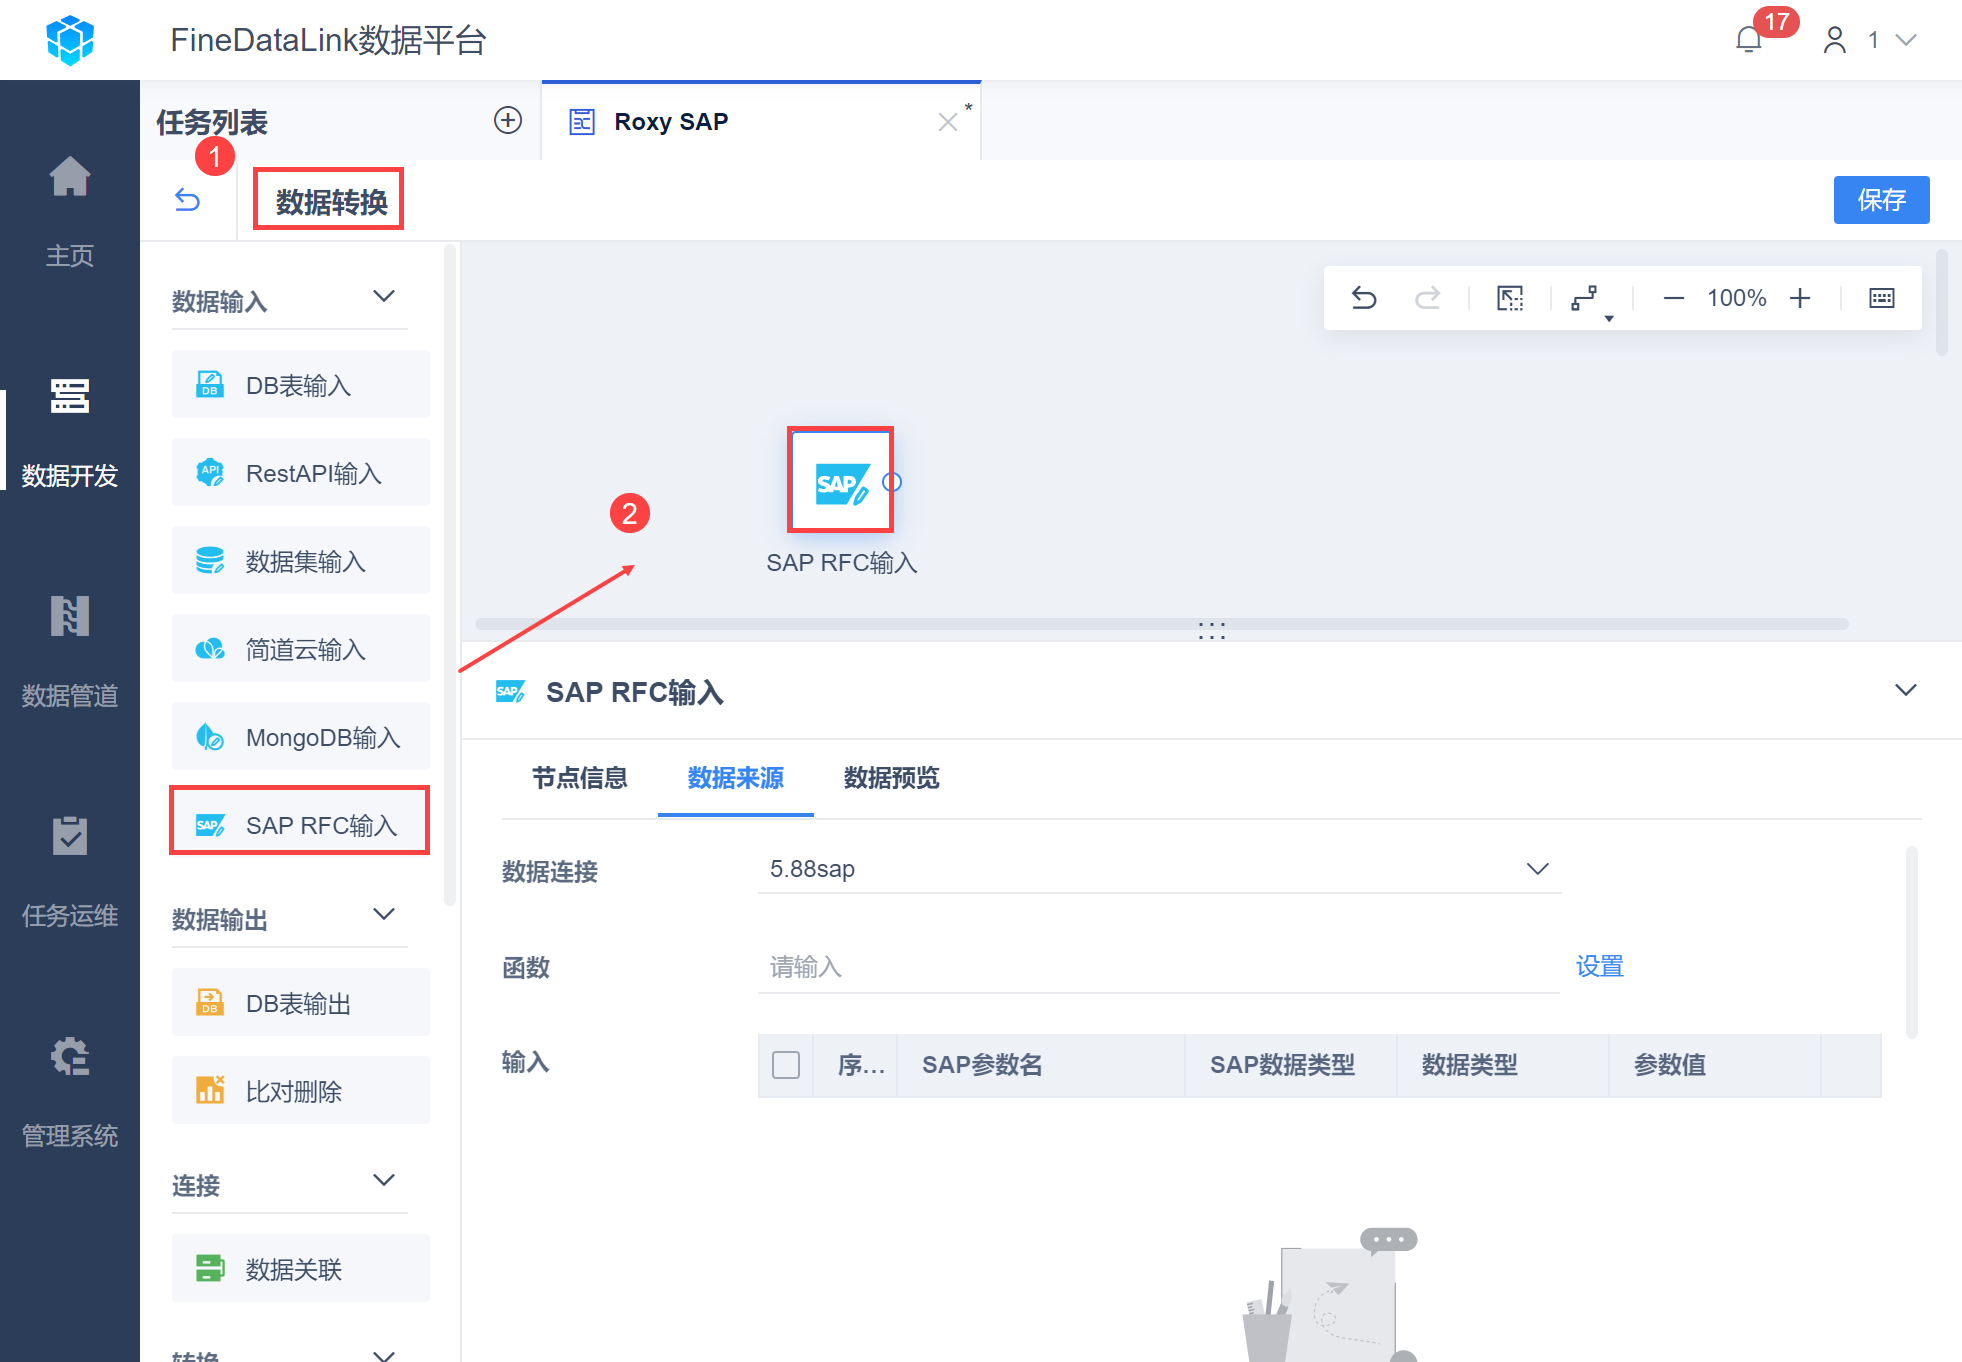Screen dimensions: 1962x1362
Task: Click the undo arrow in canvas toolbar
Action: [1364, 298]
